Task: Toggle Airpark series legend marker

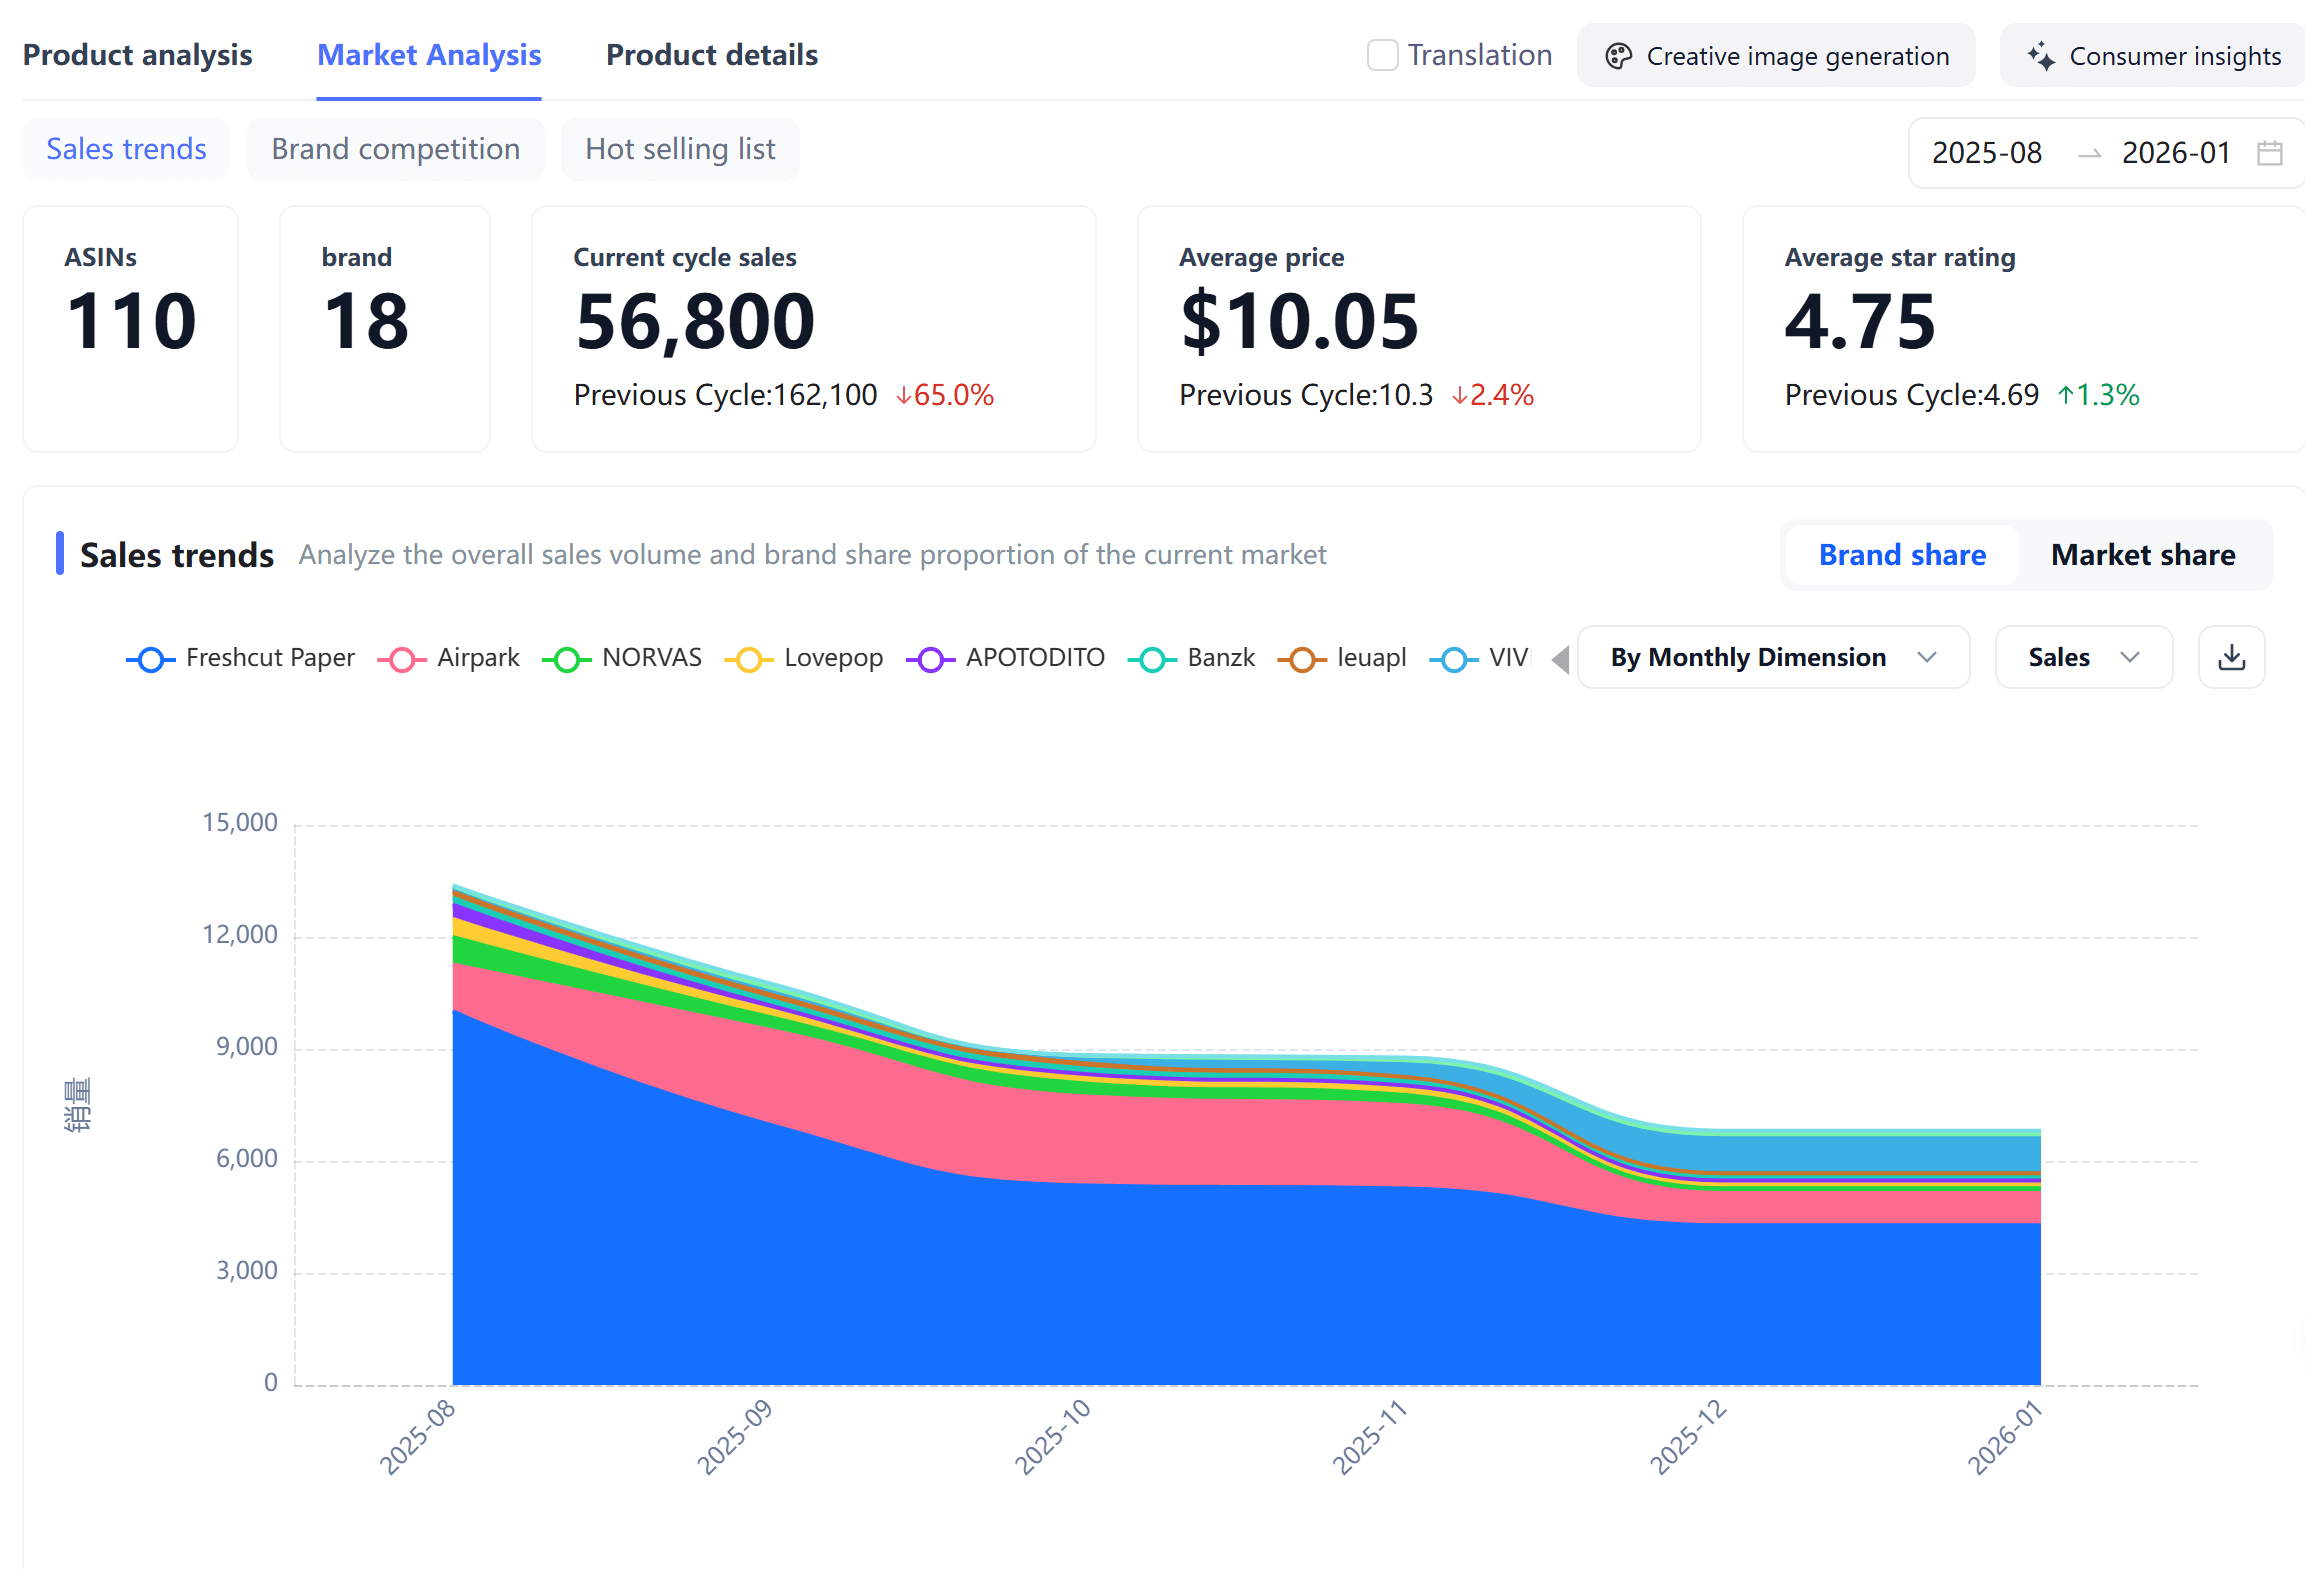Action: (402, 659)
